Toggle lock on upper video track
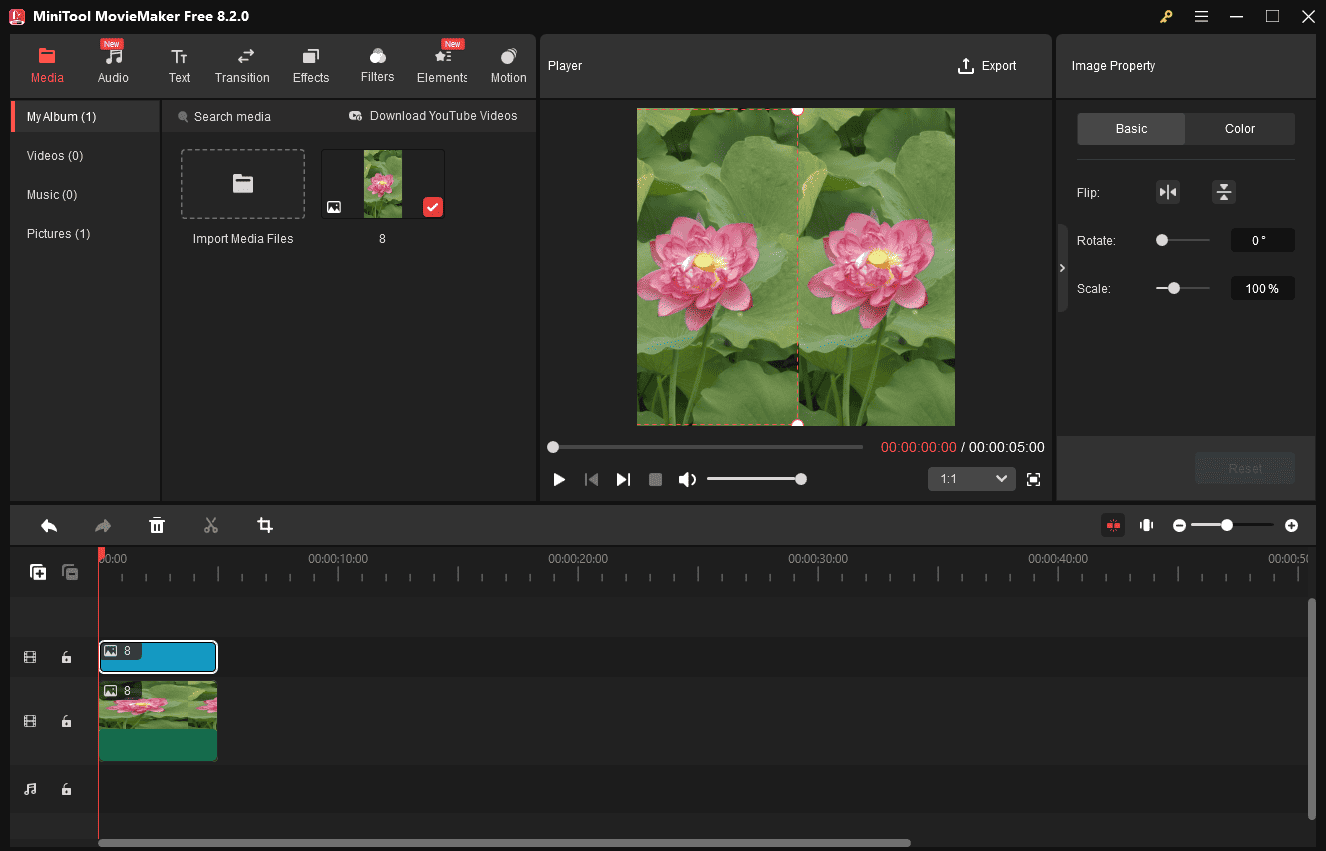Image resolution: width=1326 pixels, height=851 pixels. click(x=66, y=657)
